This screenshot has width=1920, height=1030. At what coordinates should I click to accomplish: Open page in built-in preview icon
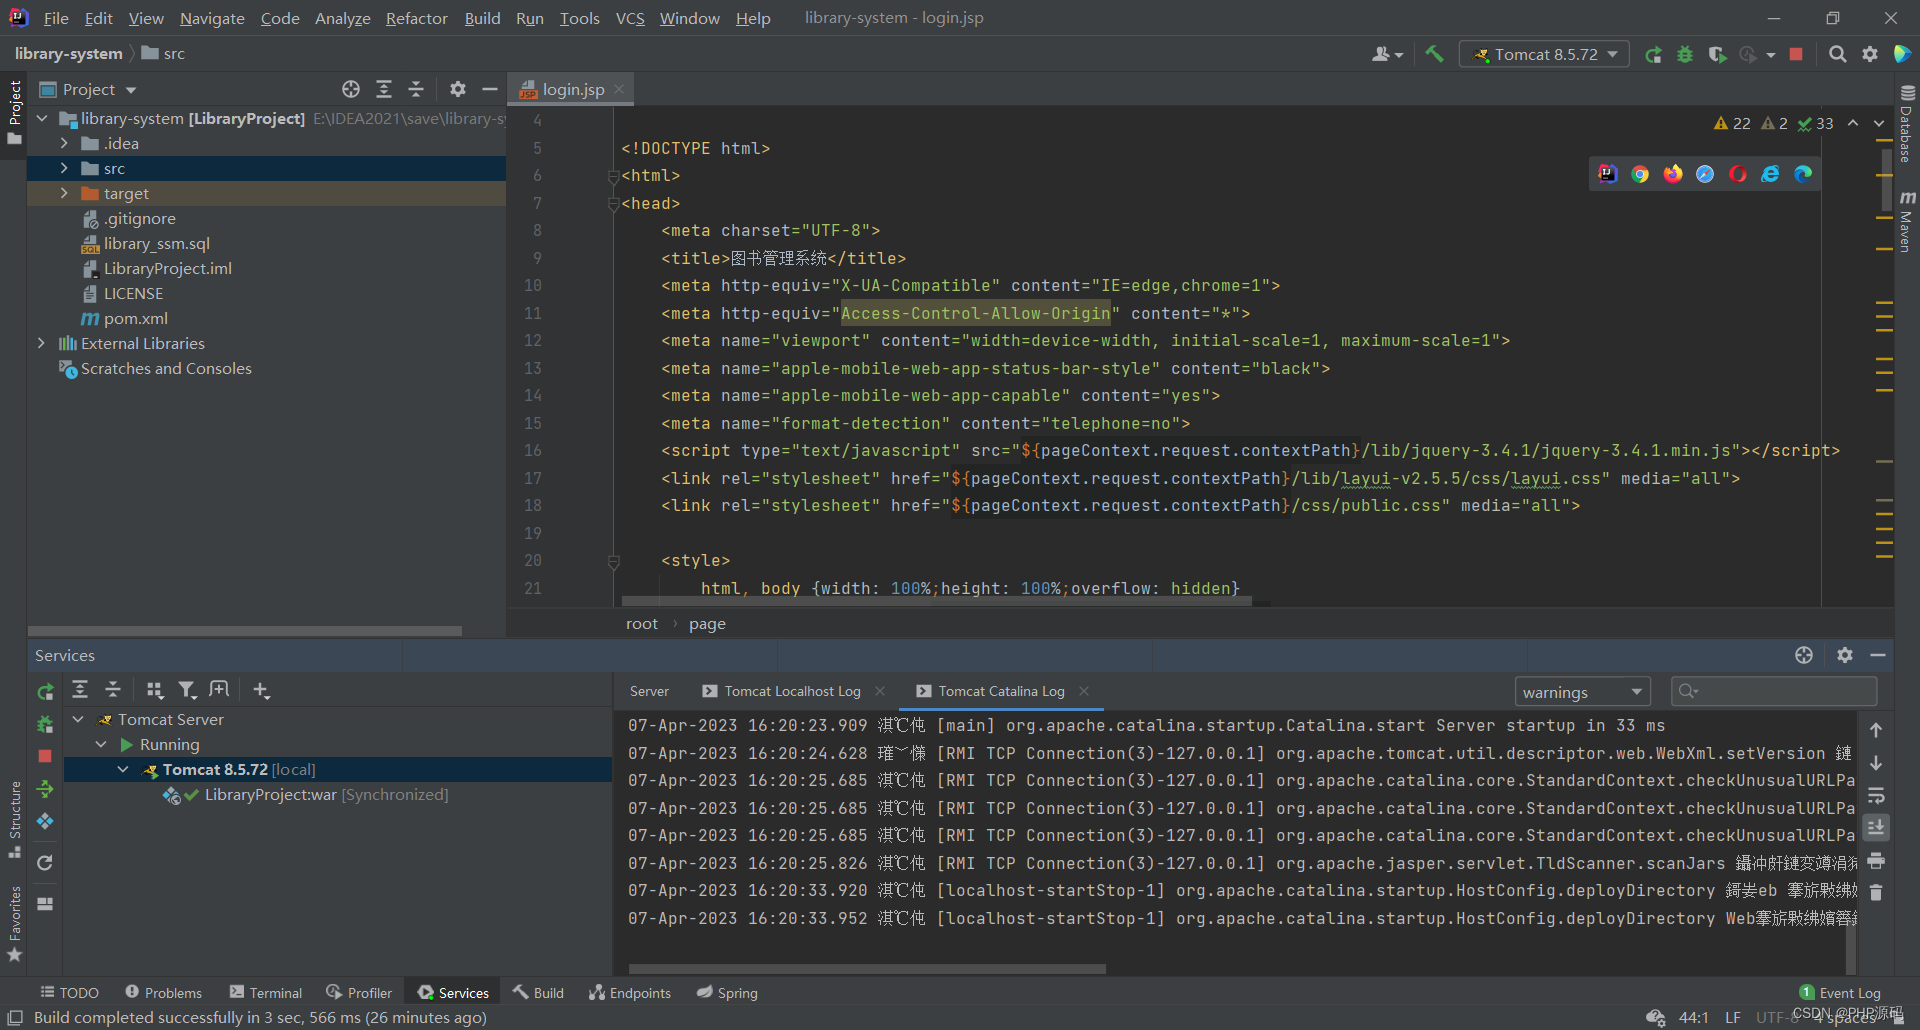[1607, 174]
